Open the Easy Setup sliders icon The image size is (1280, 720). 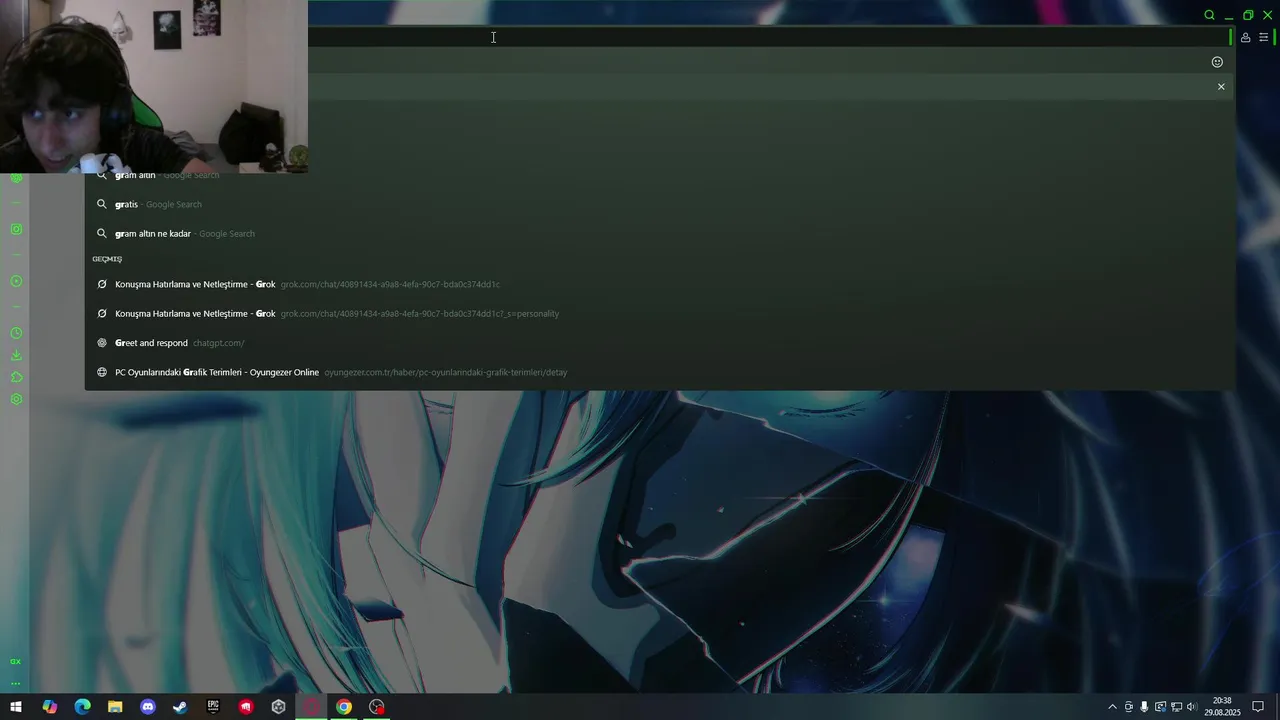1263,38
